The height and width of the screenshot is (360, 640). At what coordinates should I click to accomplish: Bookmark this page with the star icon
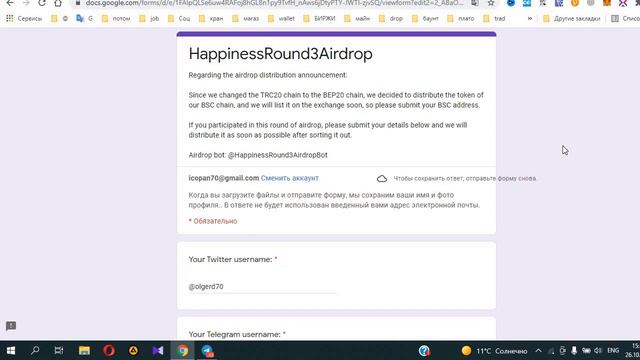point(491,3)
